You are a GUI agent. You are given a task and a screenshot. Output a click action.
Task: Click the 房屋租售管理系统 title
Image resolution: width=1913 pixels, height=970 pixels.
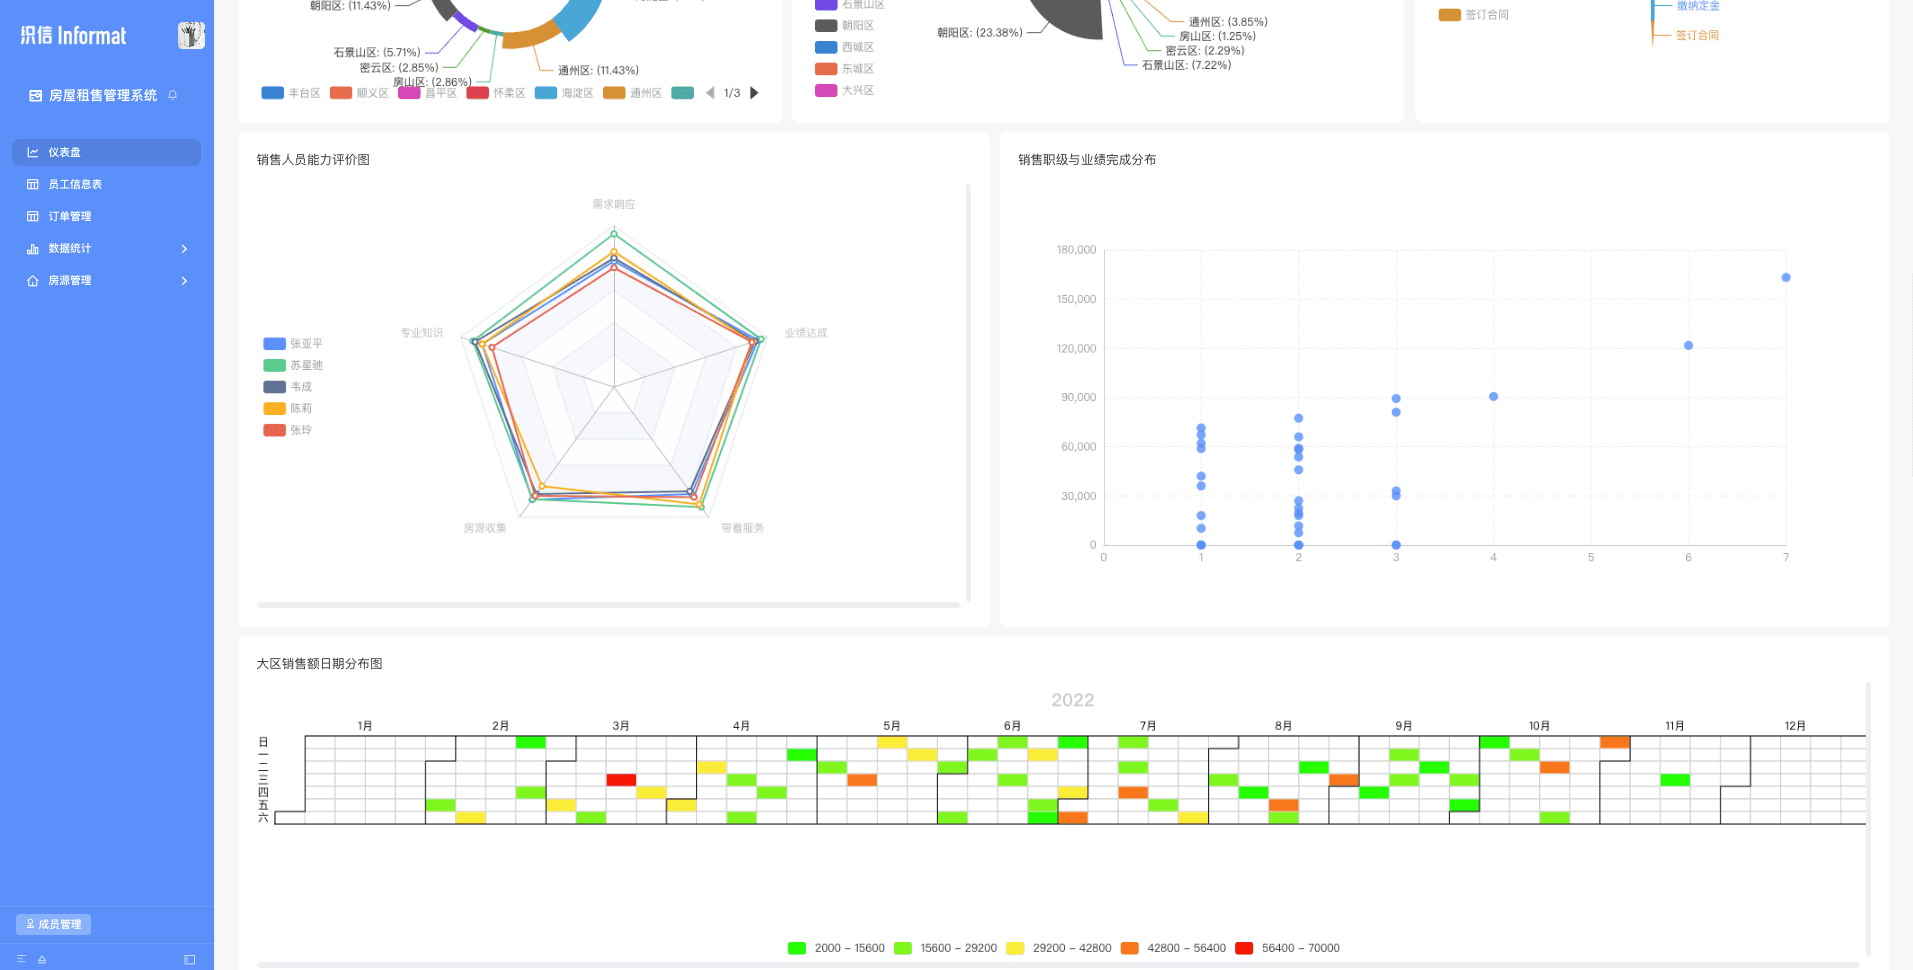click(x=103, y=95)
